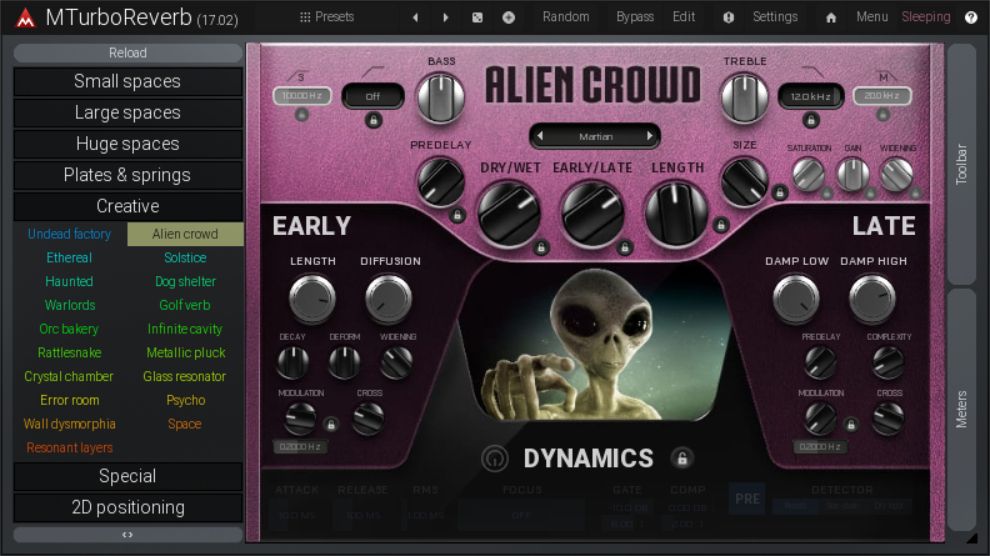This screenshot has width=990, height=556.
Task: Expand the Huge spaces category
Action: 128,144
